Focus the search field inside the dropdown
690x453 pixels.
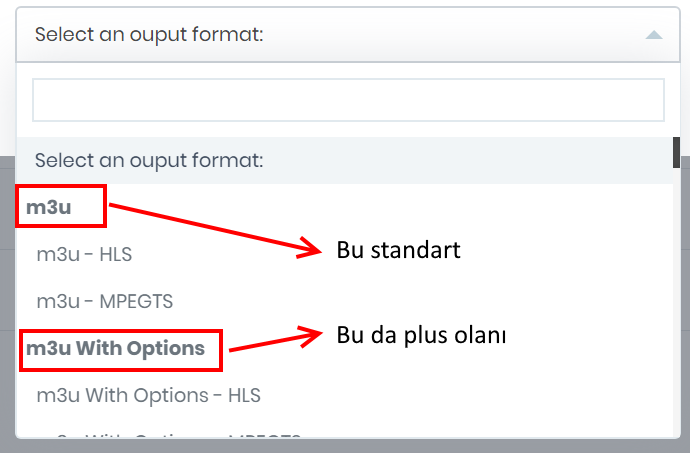click(x=348, y=100)
